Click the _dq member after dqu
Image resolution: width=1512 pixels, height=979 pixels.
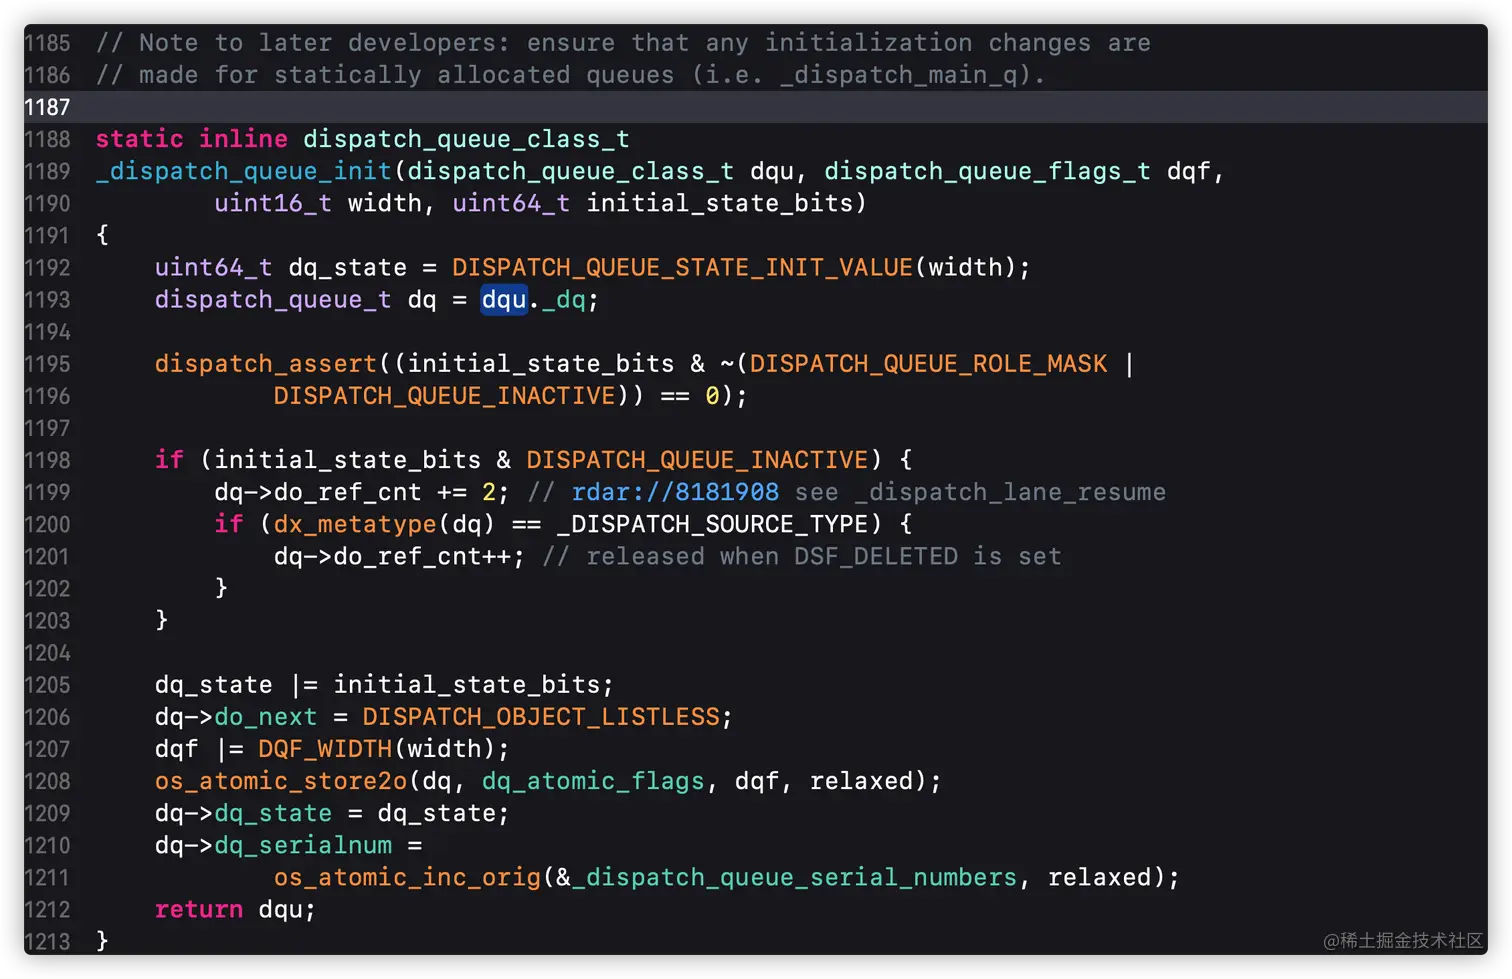pyautogui.click(x=563, y=300)
